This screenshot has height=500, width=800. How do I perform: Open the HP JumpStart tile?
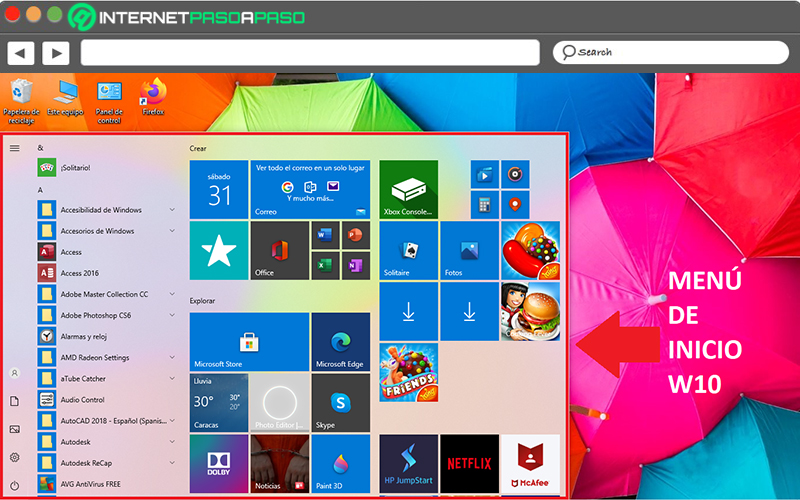point(409,464)
